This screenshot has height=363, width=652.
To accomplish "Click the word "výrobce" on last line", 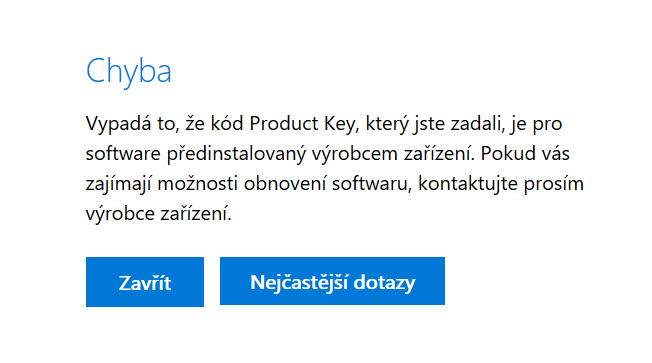I will click(114, 214).
